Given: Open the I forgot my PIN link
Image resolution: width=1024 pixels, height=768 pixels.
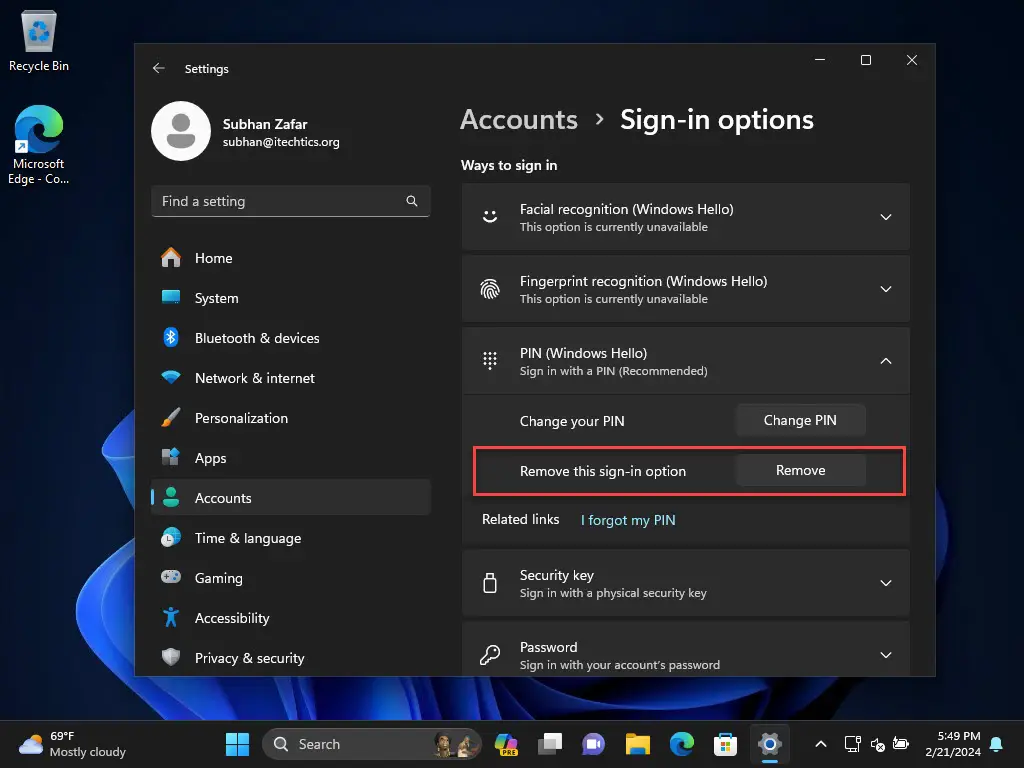Looking at the screenshot, I should pyautogui.click(x=628, y=520).
